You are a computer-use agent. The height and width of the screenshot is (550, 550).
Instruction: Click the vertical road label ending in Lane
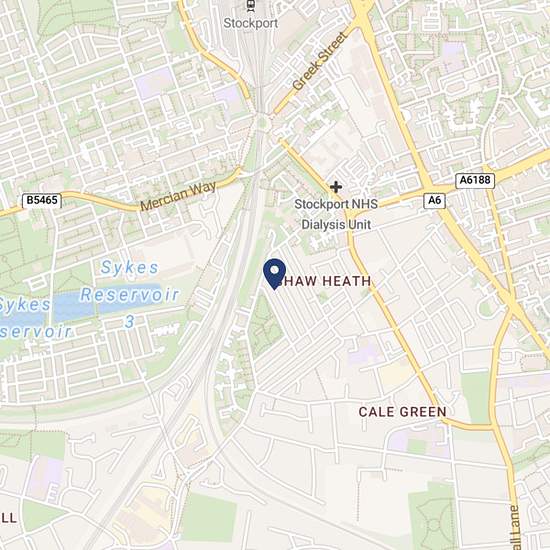515,528
